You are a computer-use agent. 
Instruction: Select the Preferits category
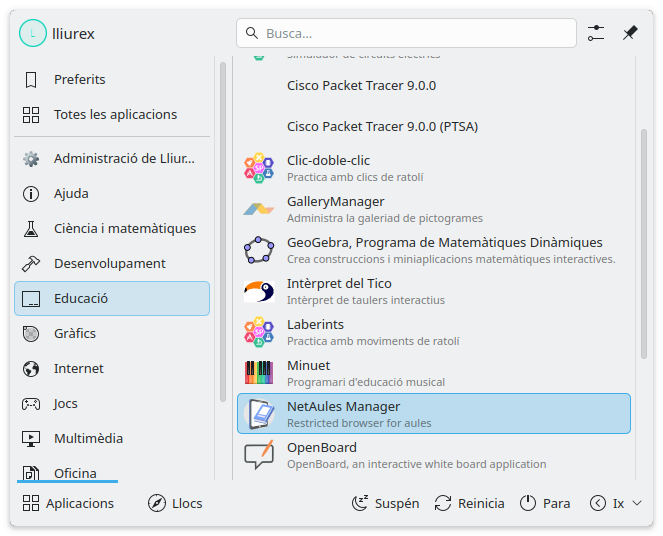pos(79,79)
